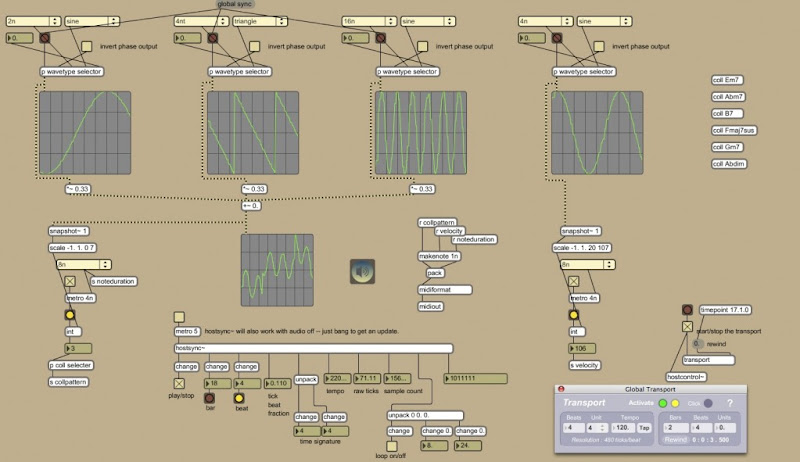Open the 8n dropdown below scale -1. 1. 0 7
800x462 pixels.
click(x=84, y=265)
